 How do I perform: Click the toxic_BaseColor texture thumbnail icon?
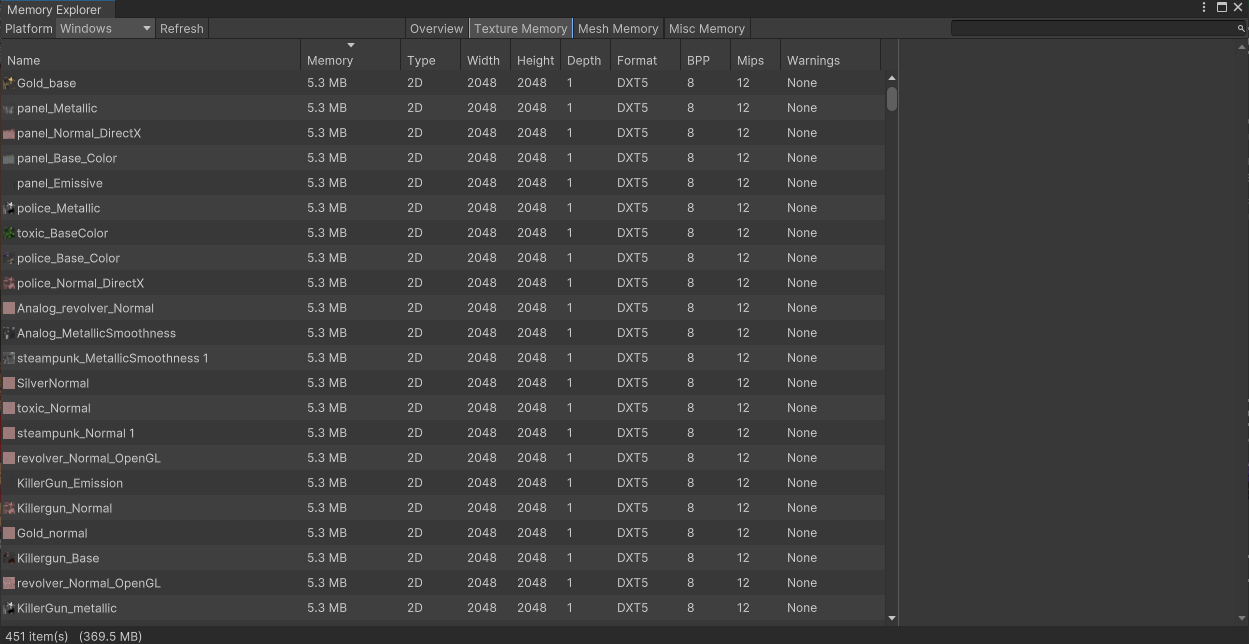pos(9,233)
